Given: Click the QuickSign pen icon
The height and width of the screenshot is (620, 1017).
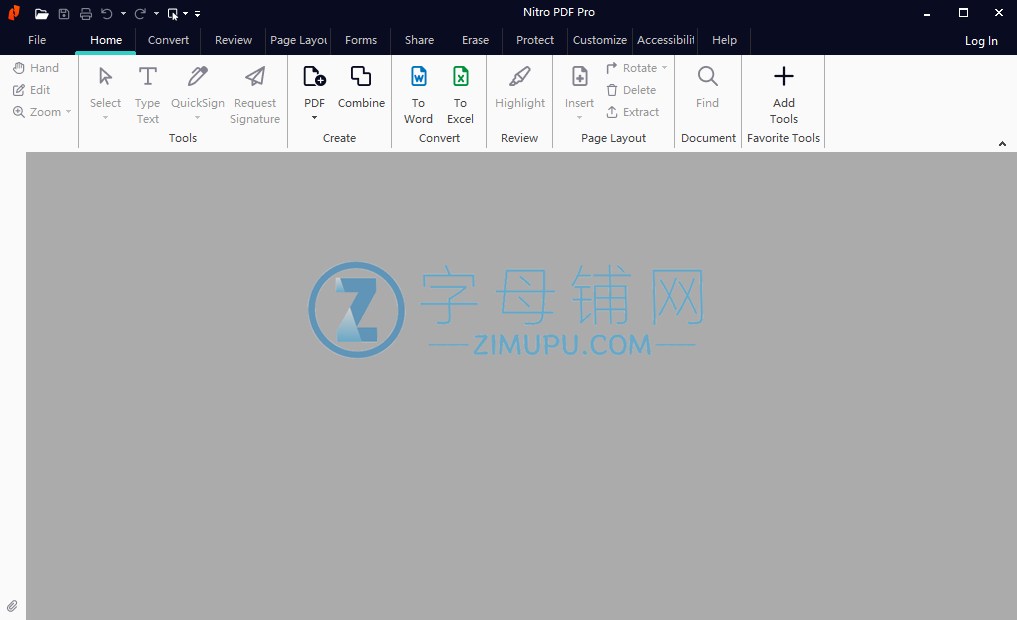Looking at the screenshot, I should click(x=198, y=77).
